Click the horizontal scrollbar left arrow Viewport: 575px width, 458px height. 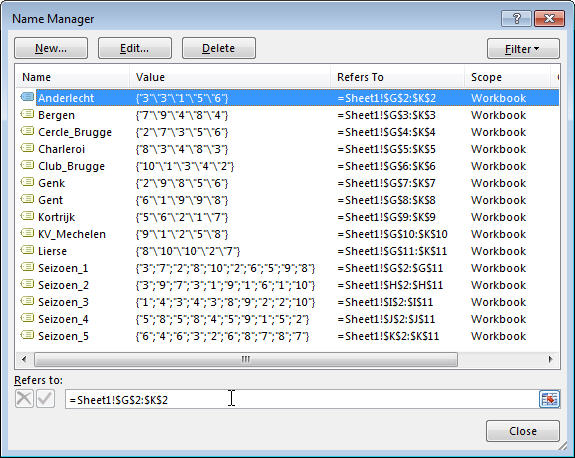[24, 359]
